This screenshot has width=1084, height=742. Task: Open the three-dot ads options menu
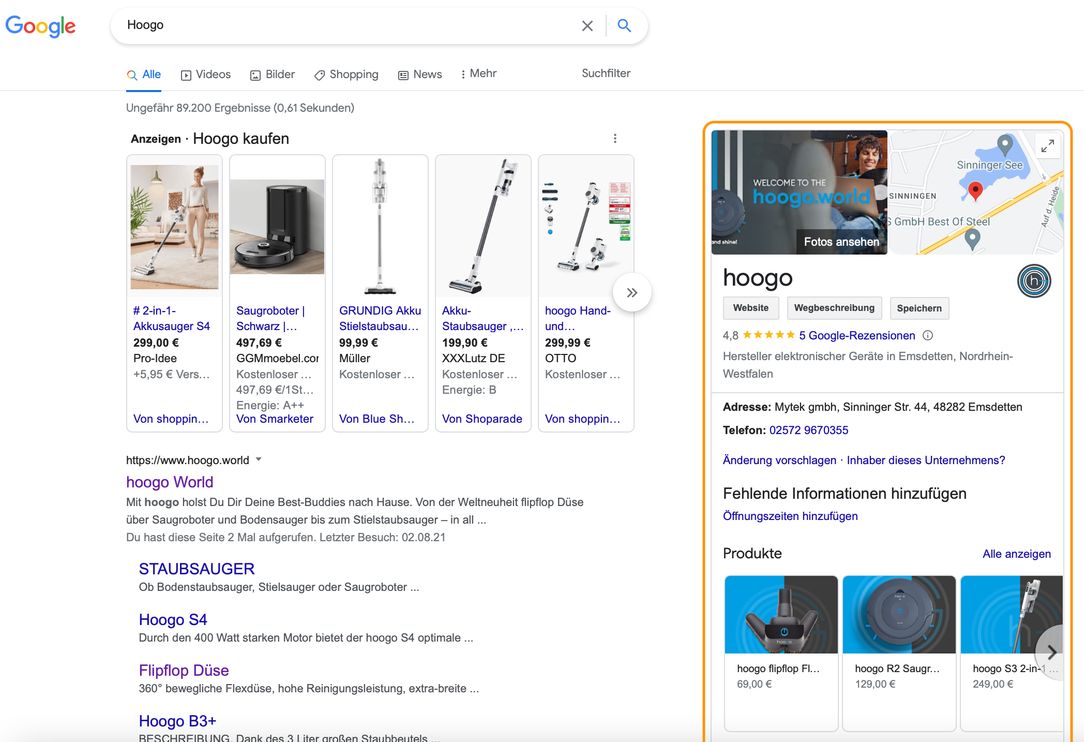[615, 138]
